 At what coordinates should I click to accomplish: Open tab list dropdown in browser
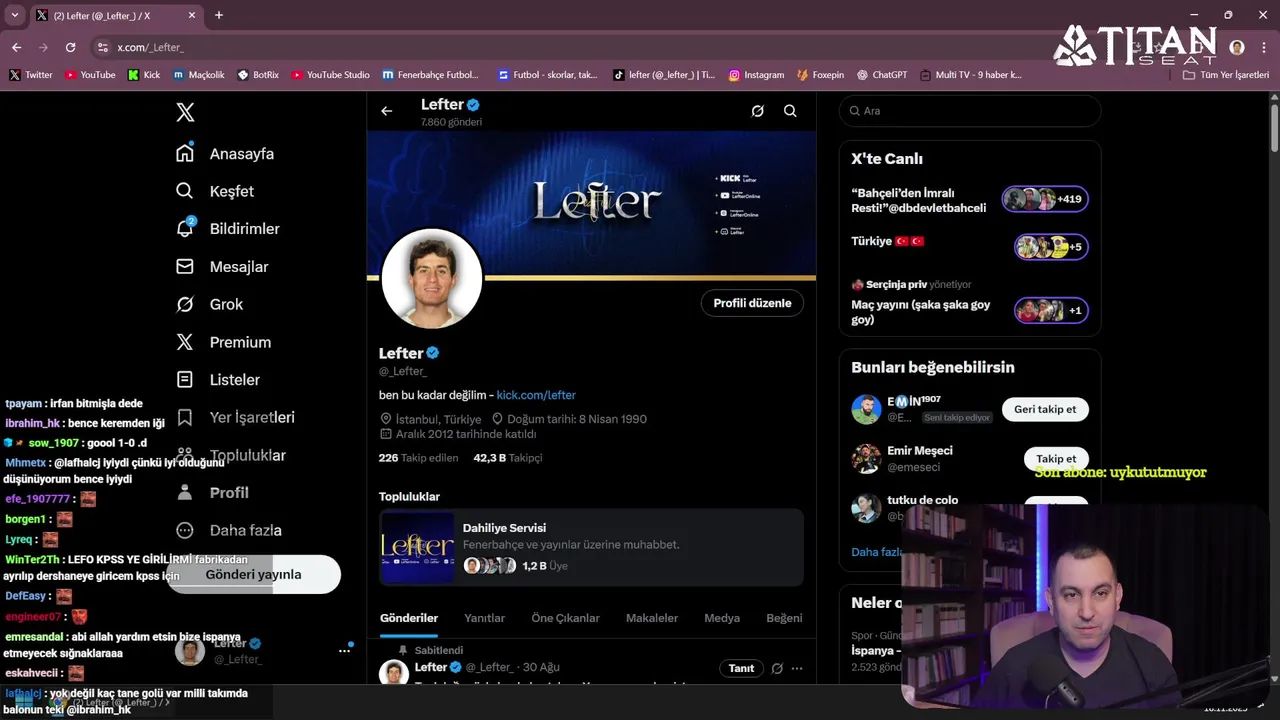[15, 15]
